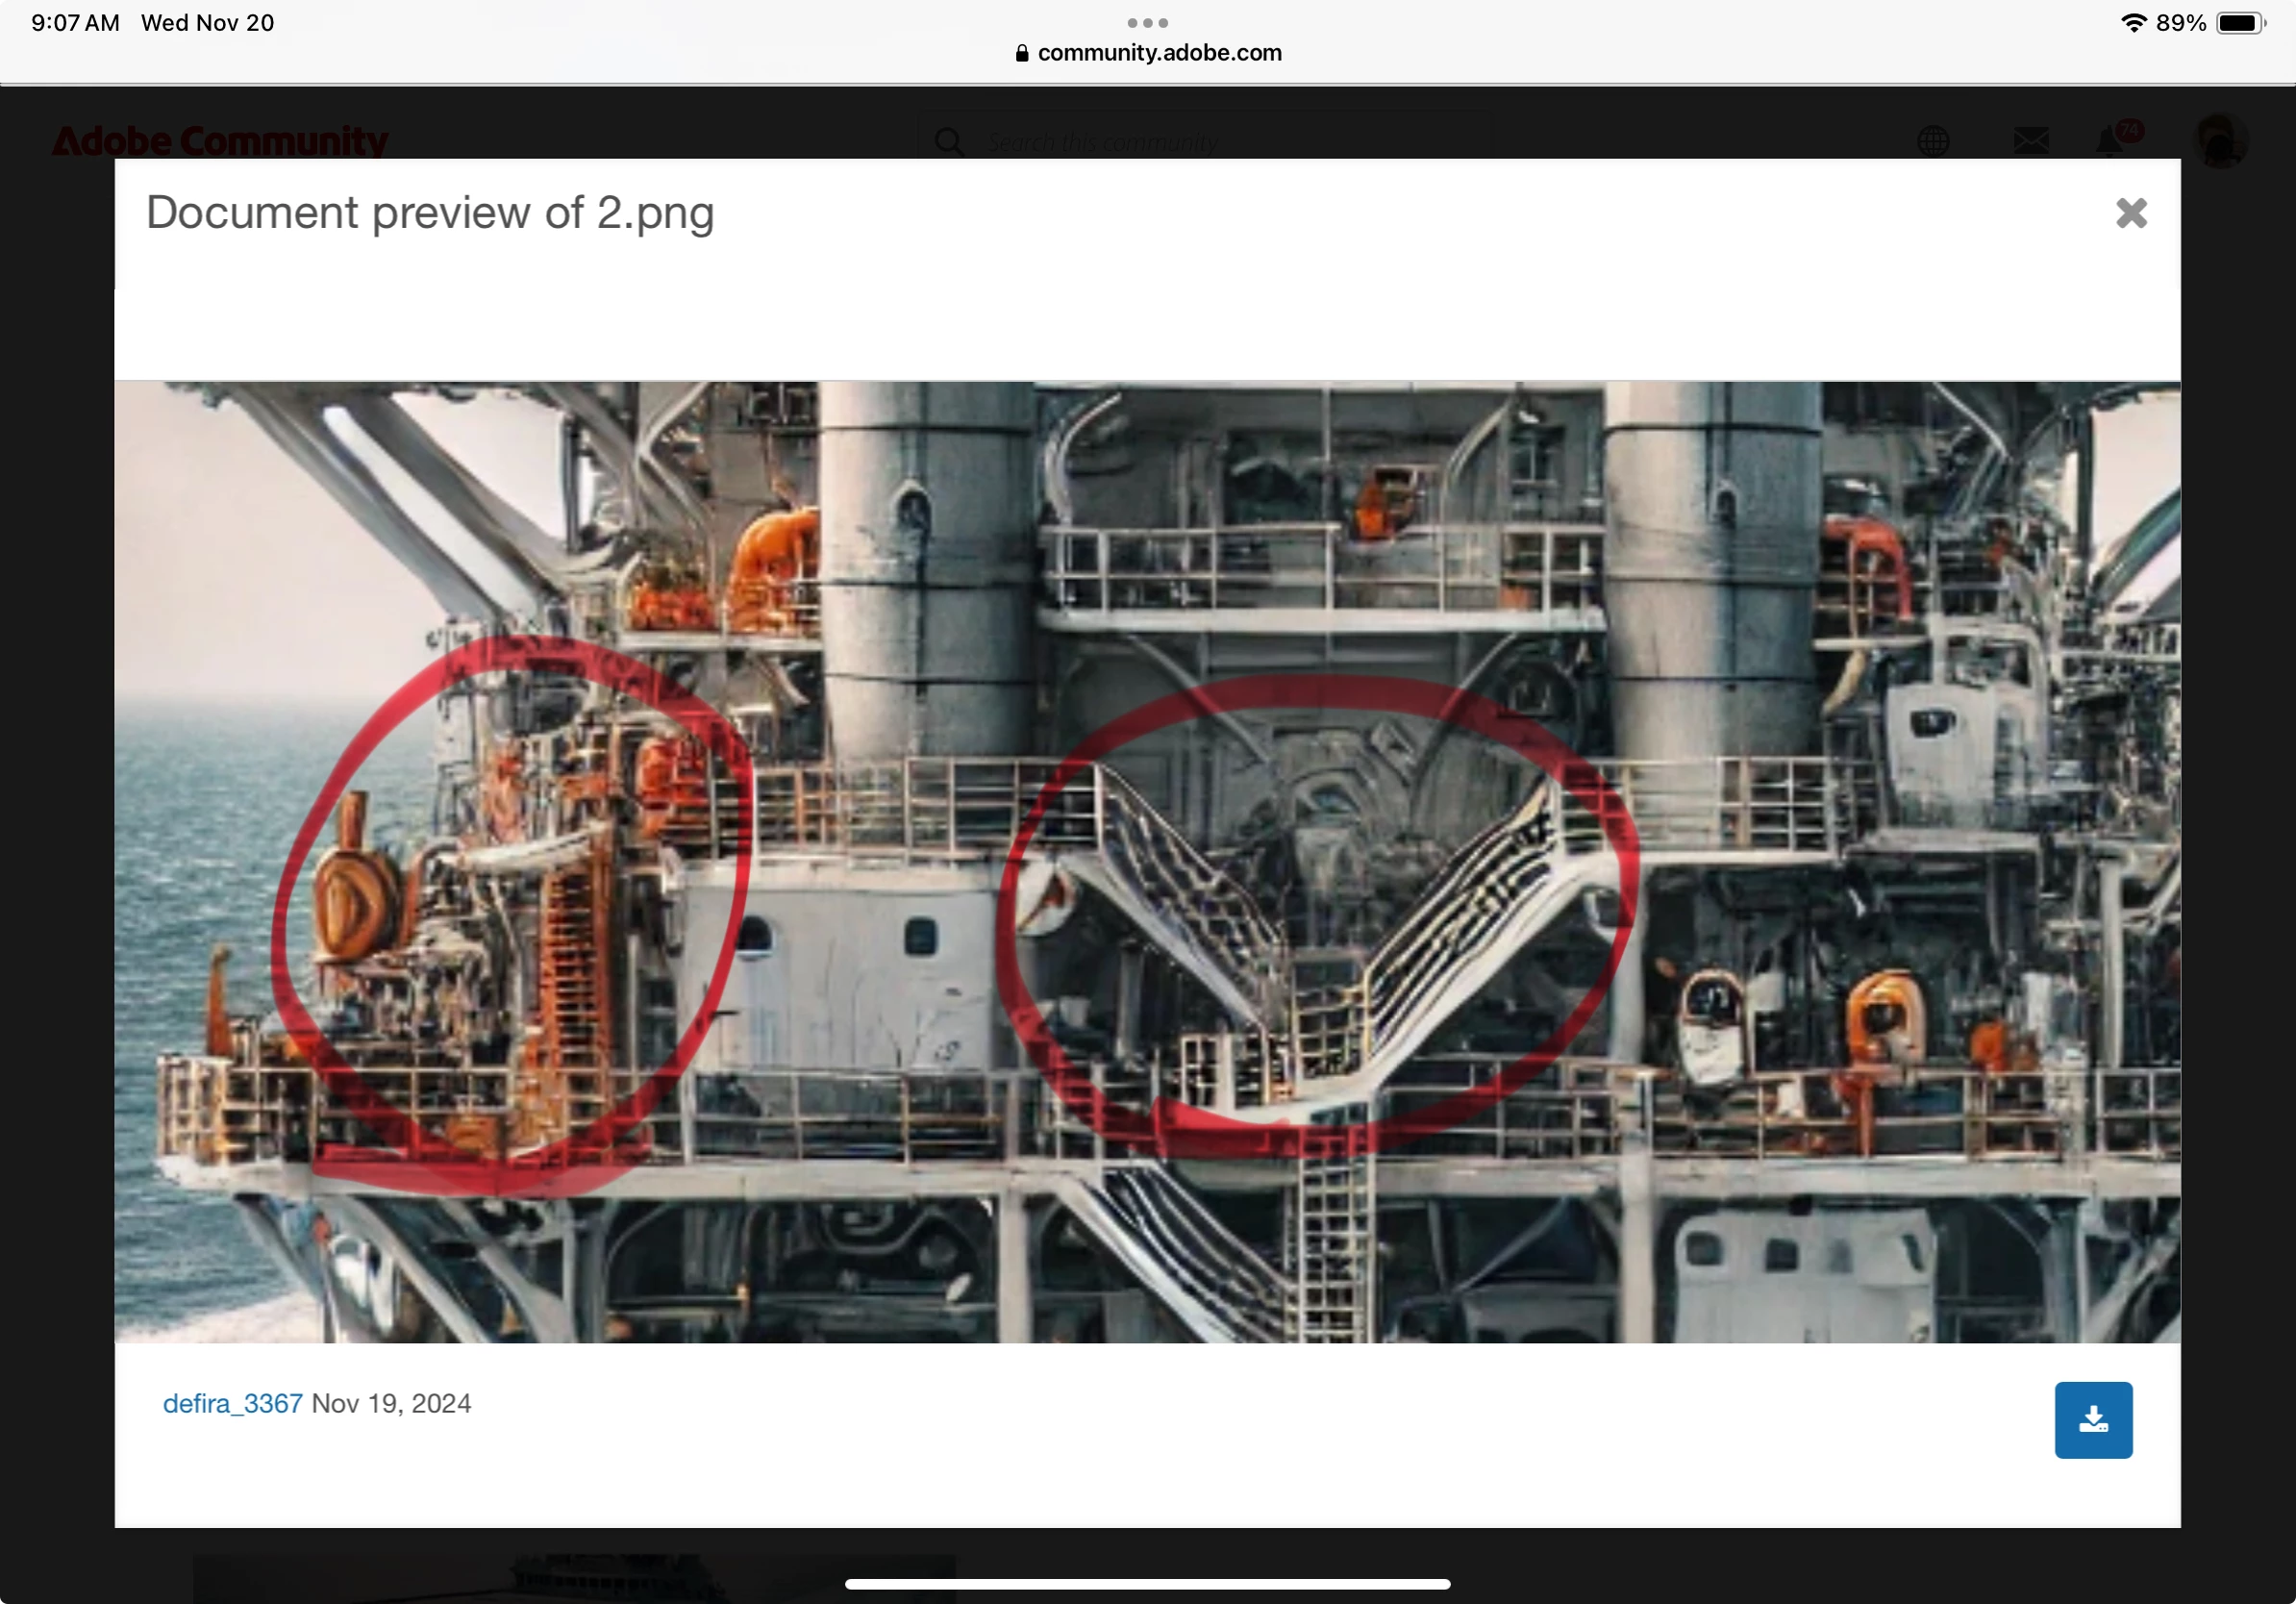Viewport: 2296px width, 1604px height.
Task: Download the 2.png attachment
Action: (x=2092, y=1419)
